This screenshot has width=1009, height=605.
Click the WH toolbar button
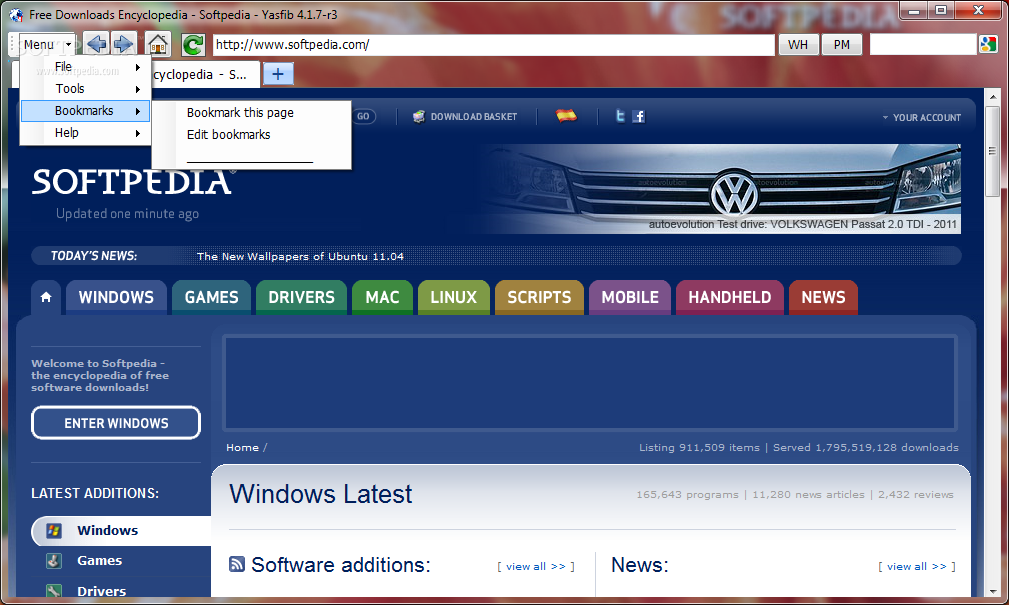[798, 44]
